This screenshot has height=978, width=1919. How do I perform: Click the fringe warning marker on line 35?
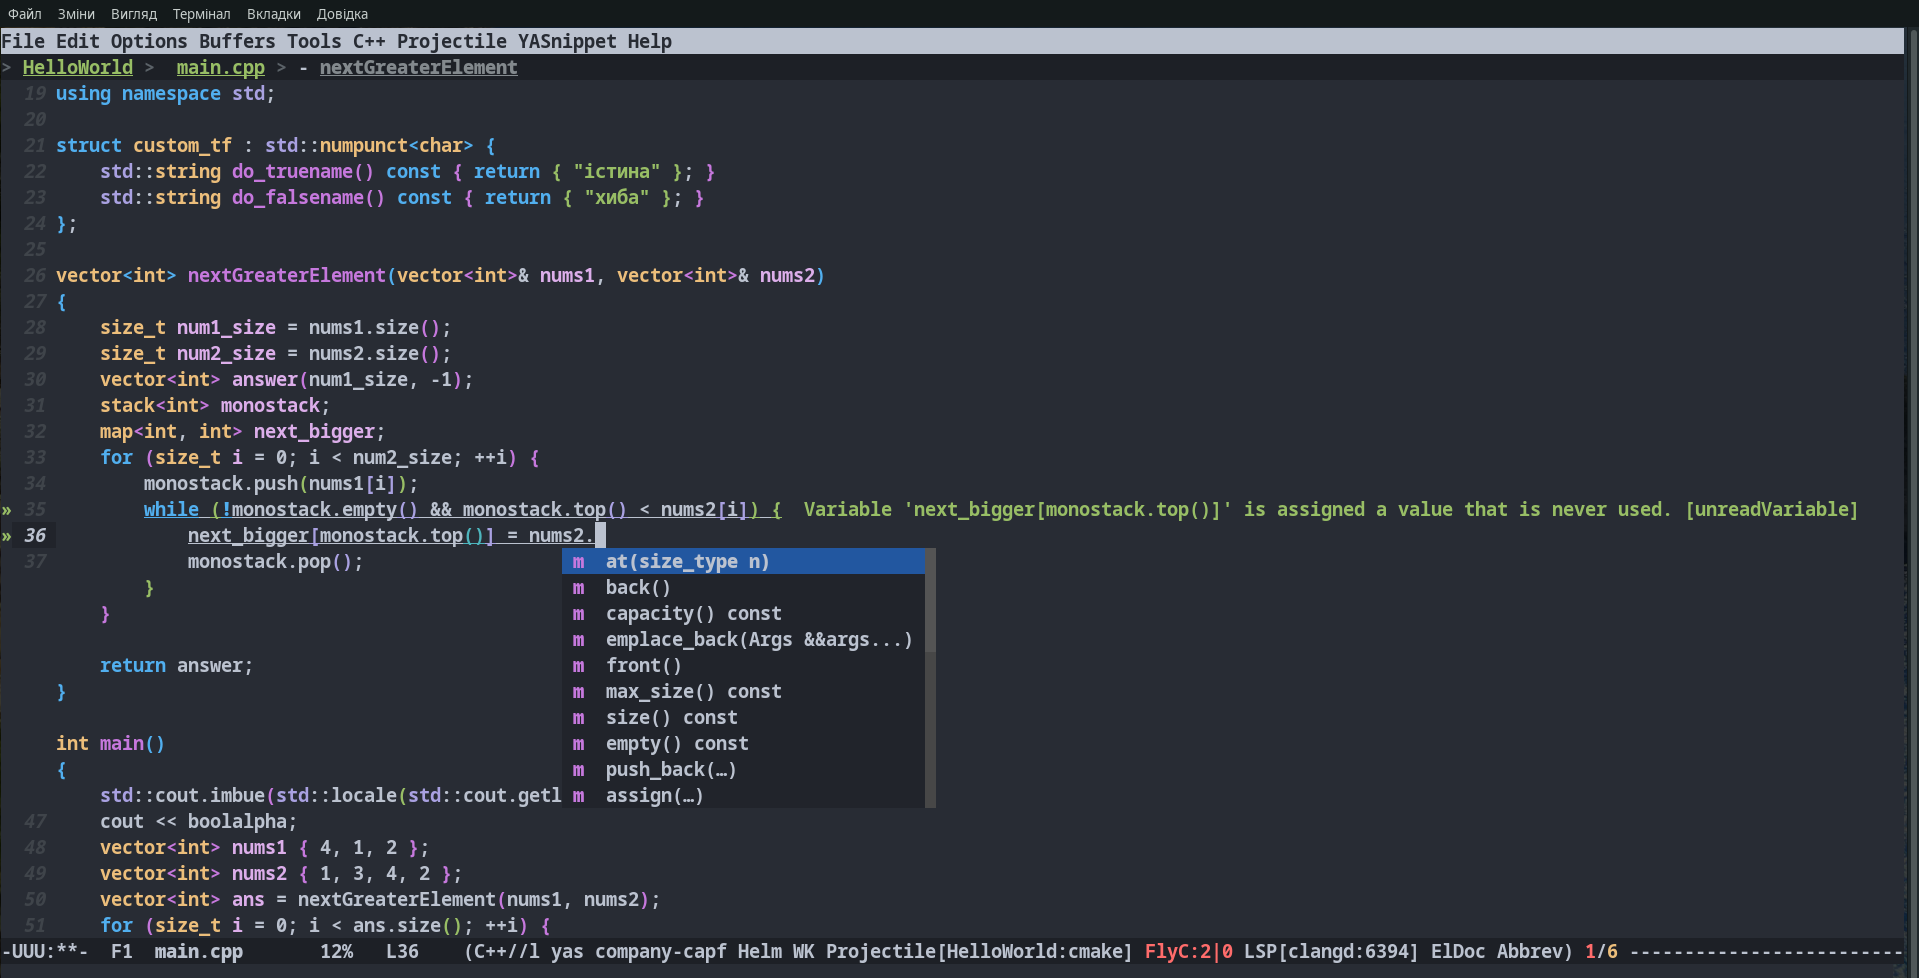pos(7,510)
